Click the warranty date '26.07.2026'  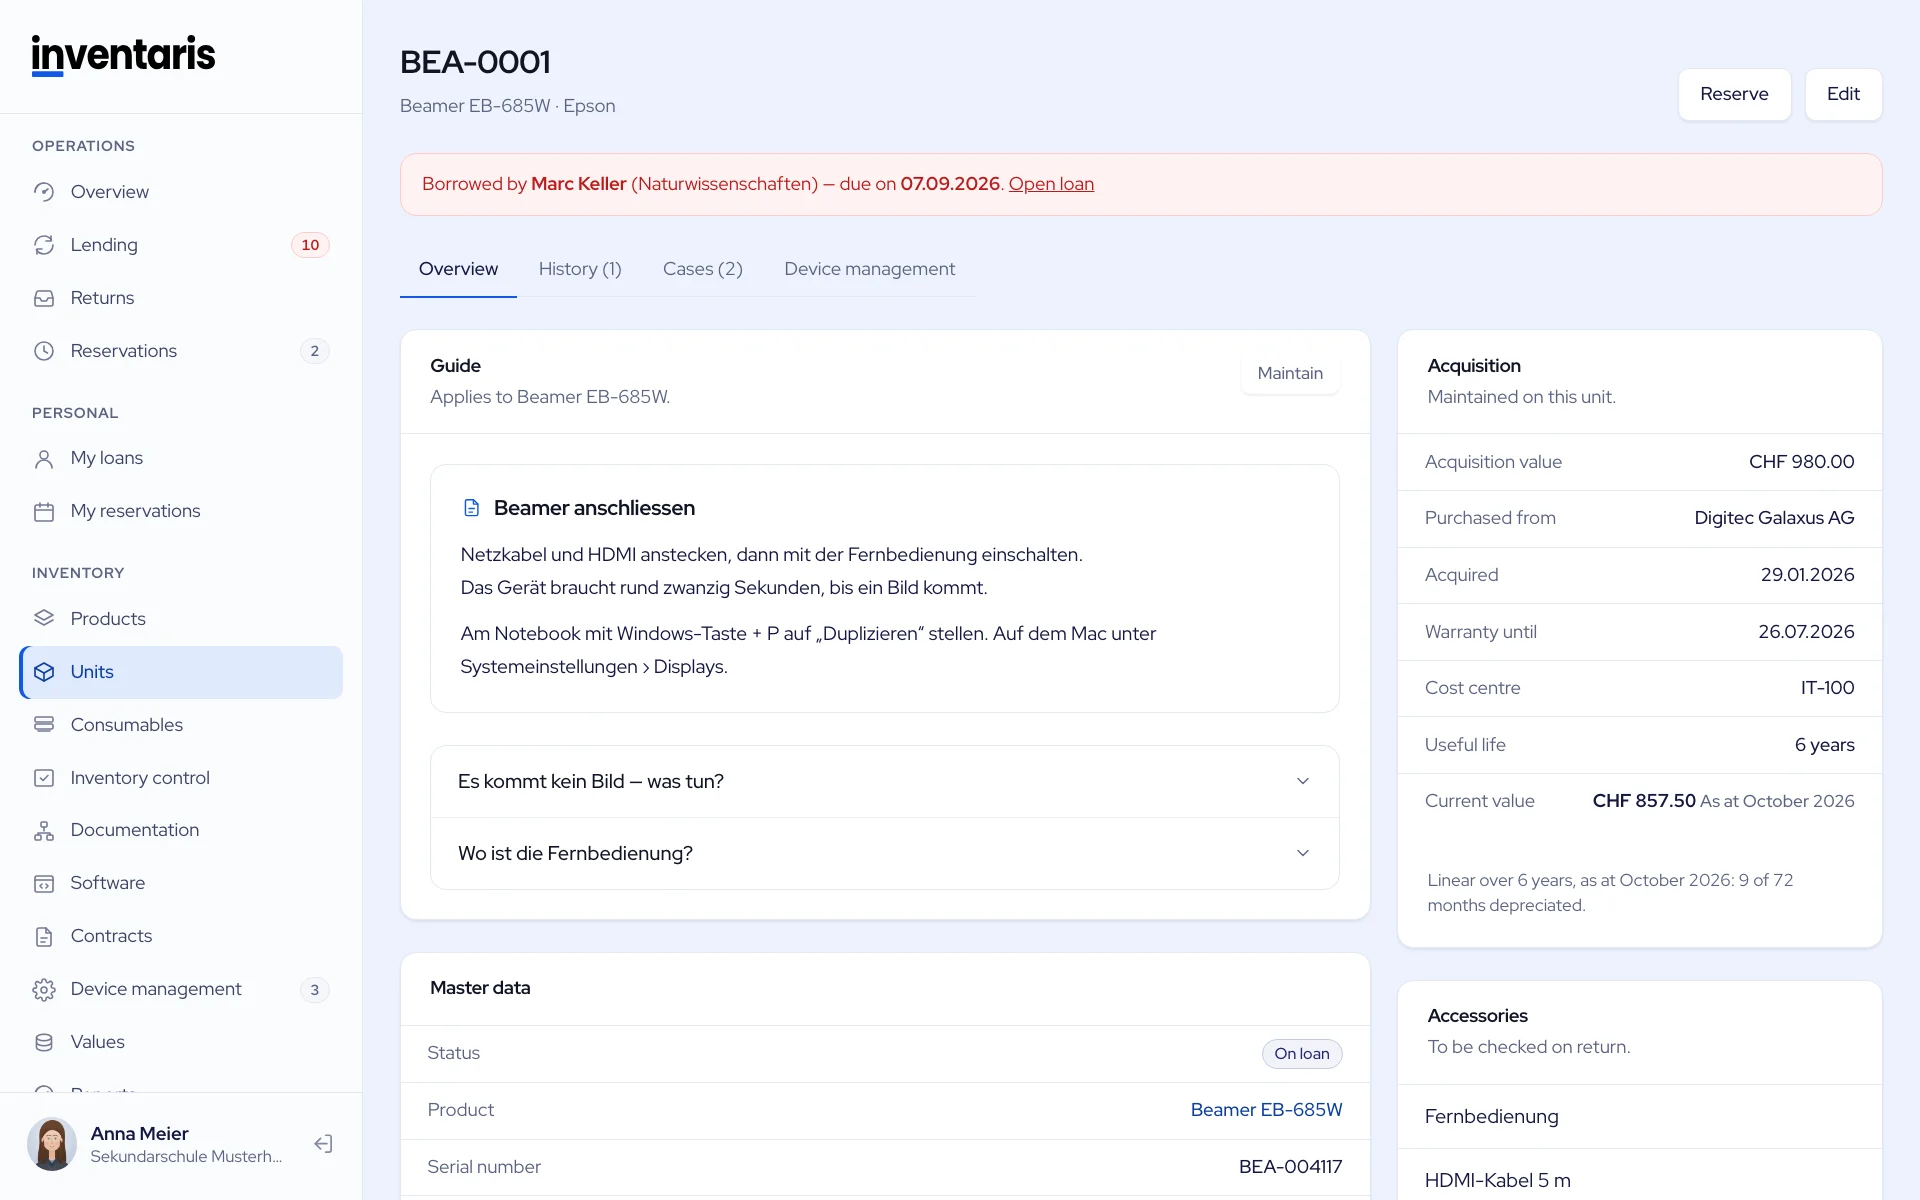(1806, 632)
